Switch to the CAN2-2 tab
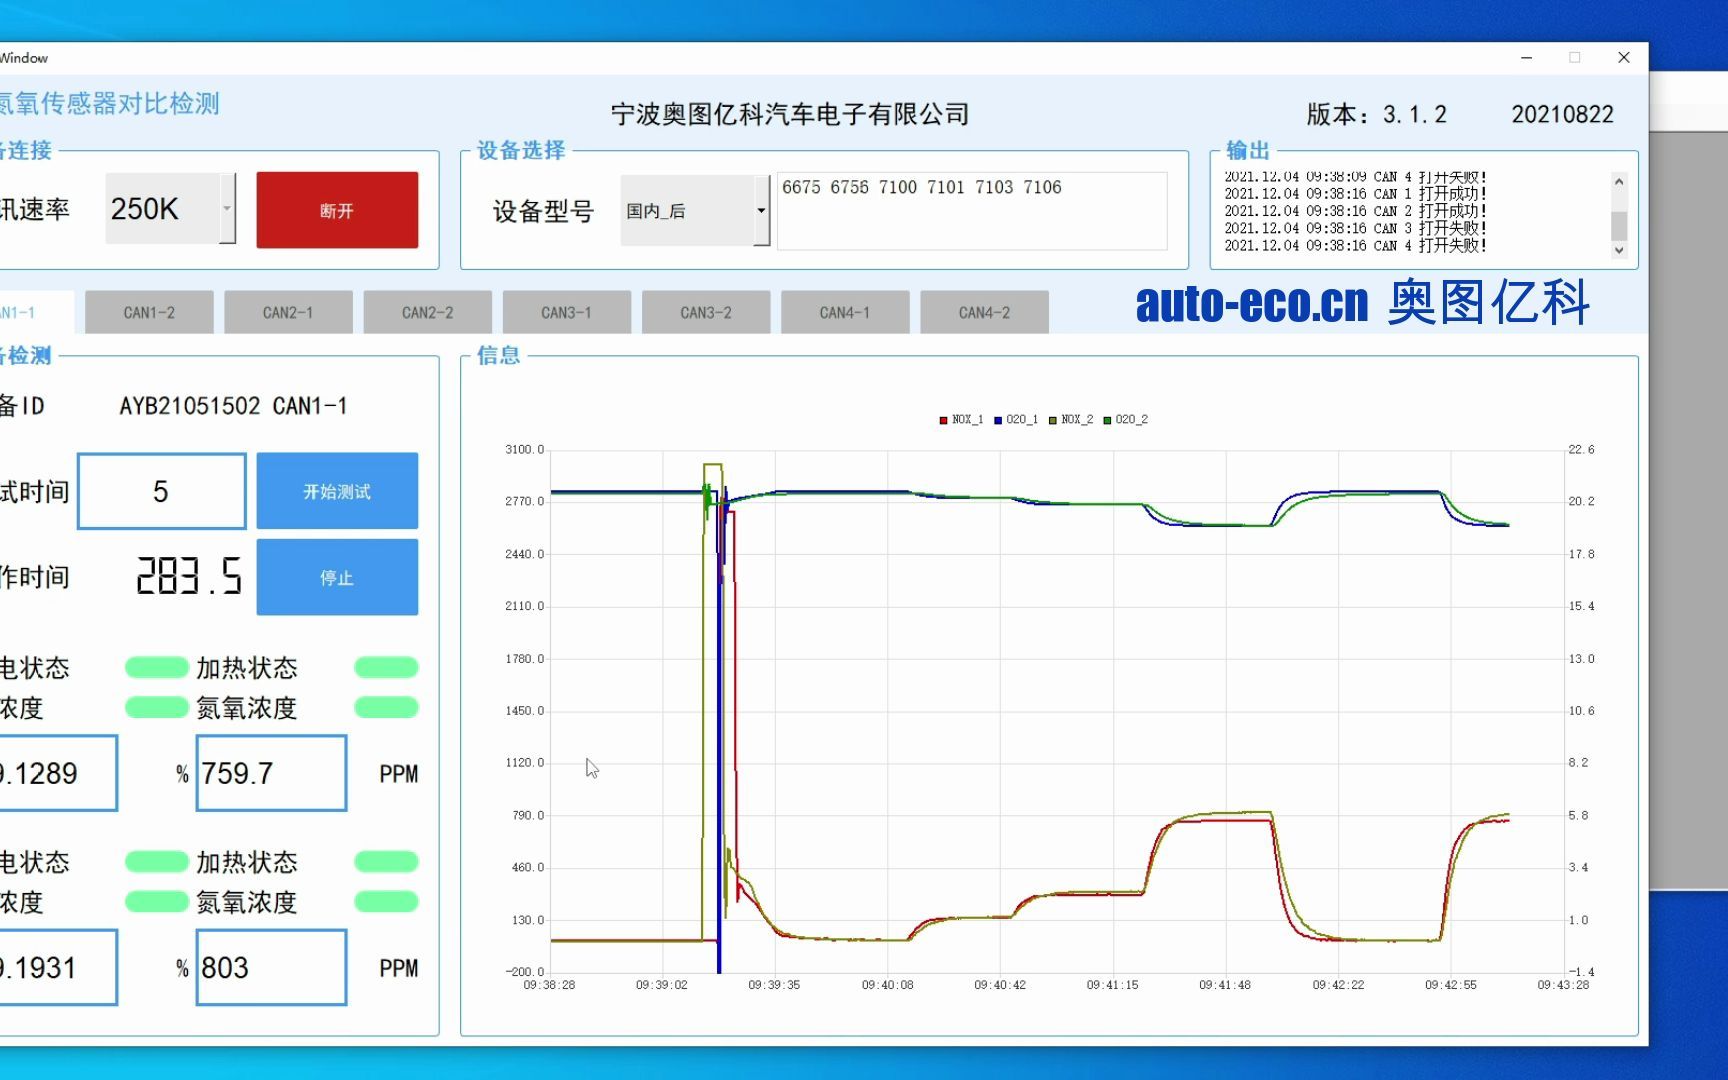1728x1080 pixels. (427, 313)
